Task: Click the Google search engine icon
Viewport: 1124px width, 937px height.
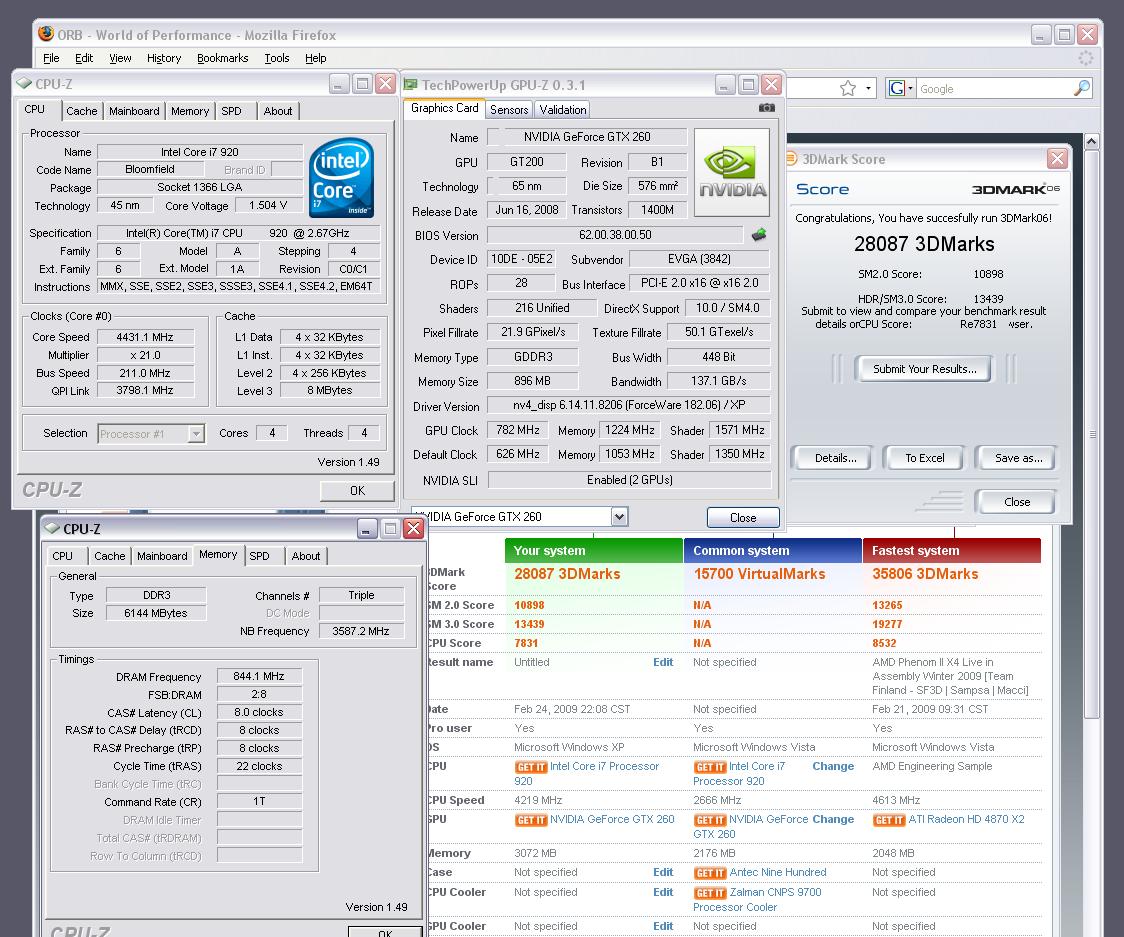Action: (897, 88)
